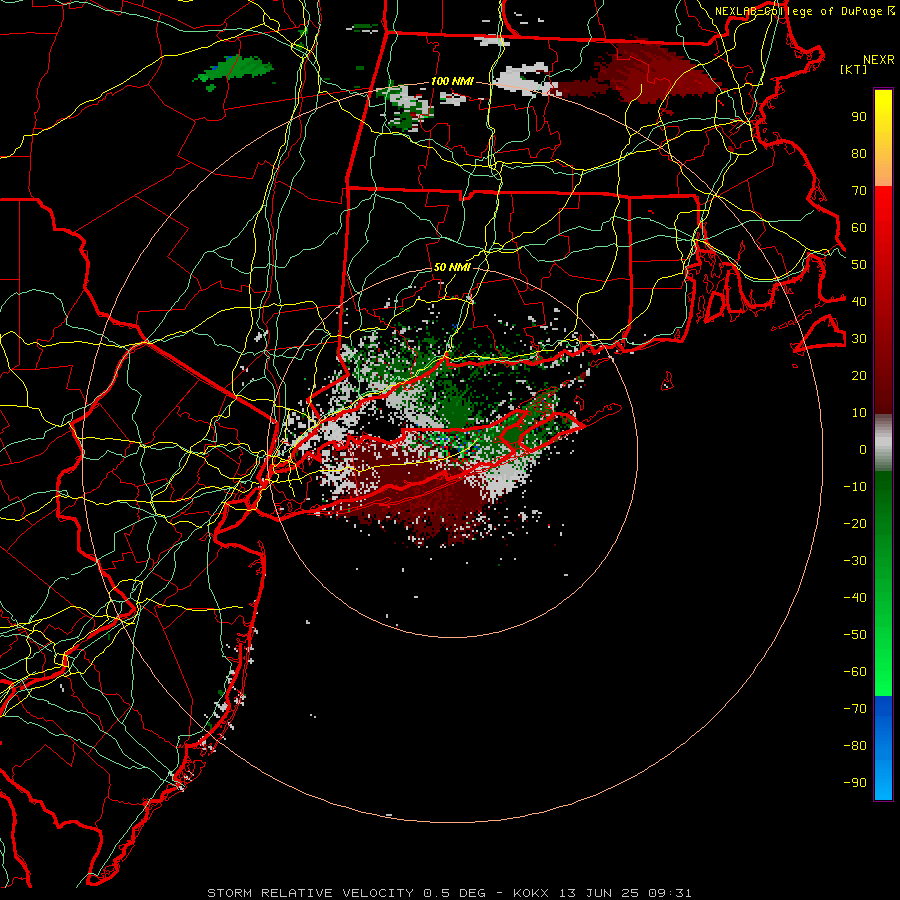Click the "KOKX 13 JUN 25 09:31" timestamp text
The height and width of the screenshot is (900, 900).
pyautogui.click(x=602, y=893)
